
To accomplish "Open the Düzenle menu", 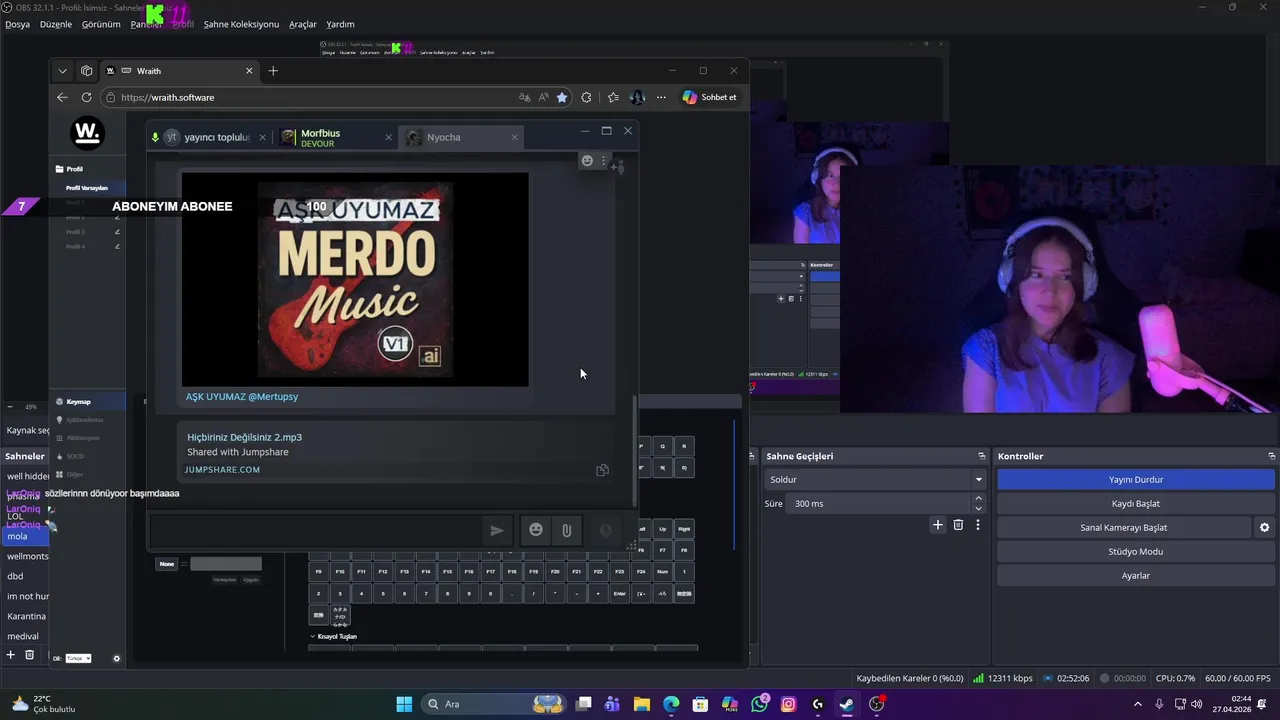I will [x=56, y=24].
